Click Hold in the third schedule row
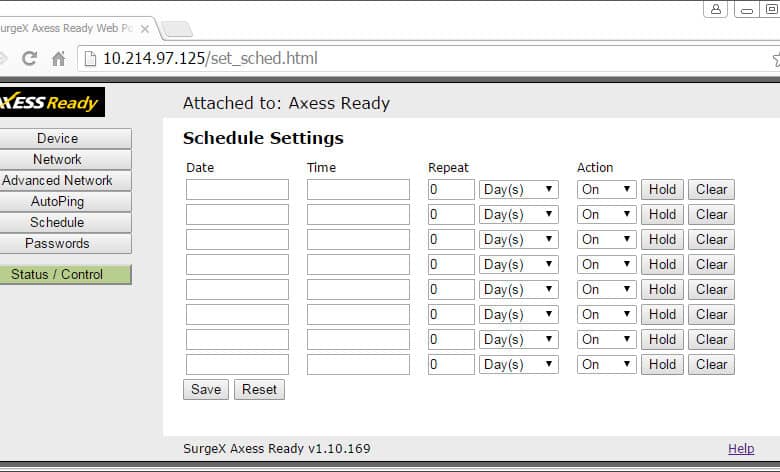The width and height of the screenshot is (780, 472). 662,239
